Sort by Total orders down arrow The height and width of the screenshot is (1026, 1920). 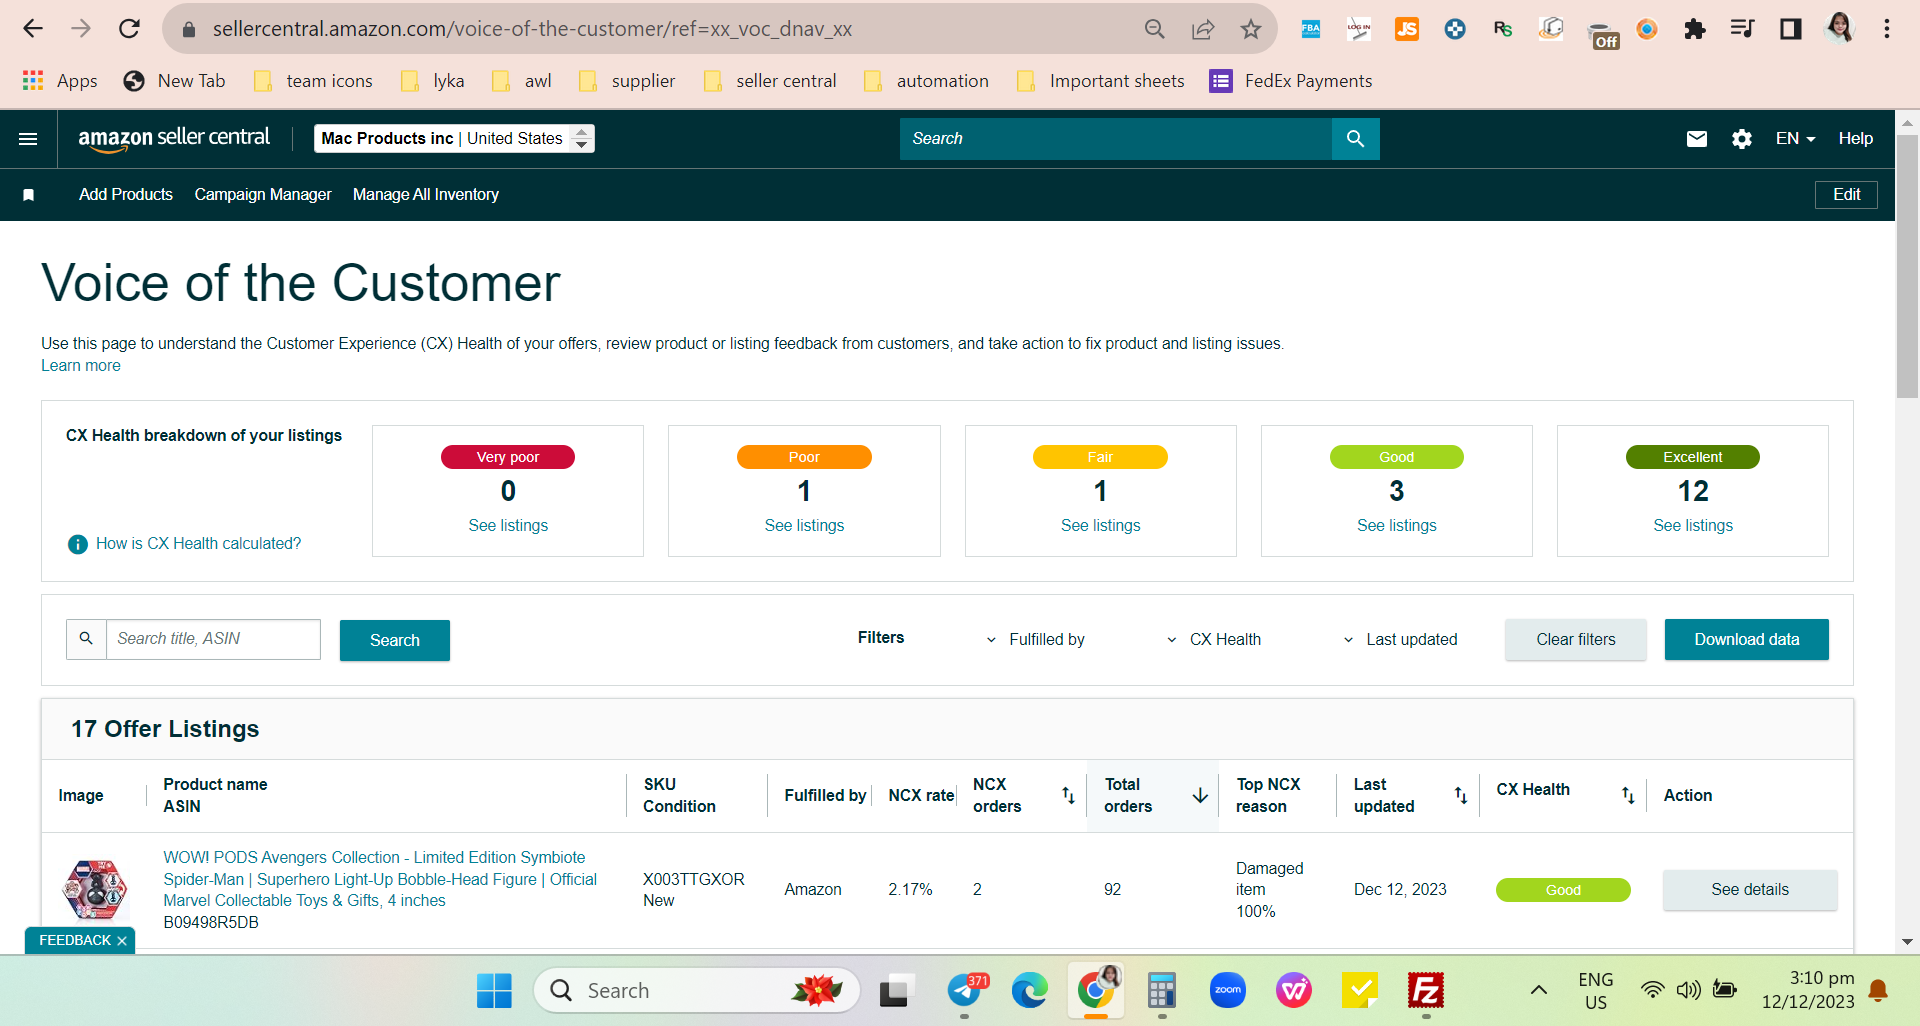pos(1200,795)
